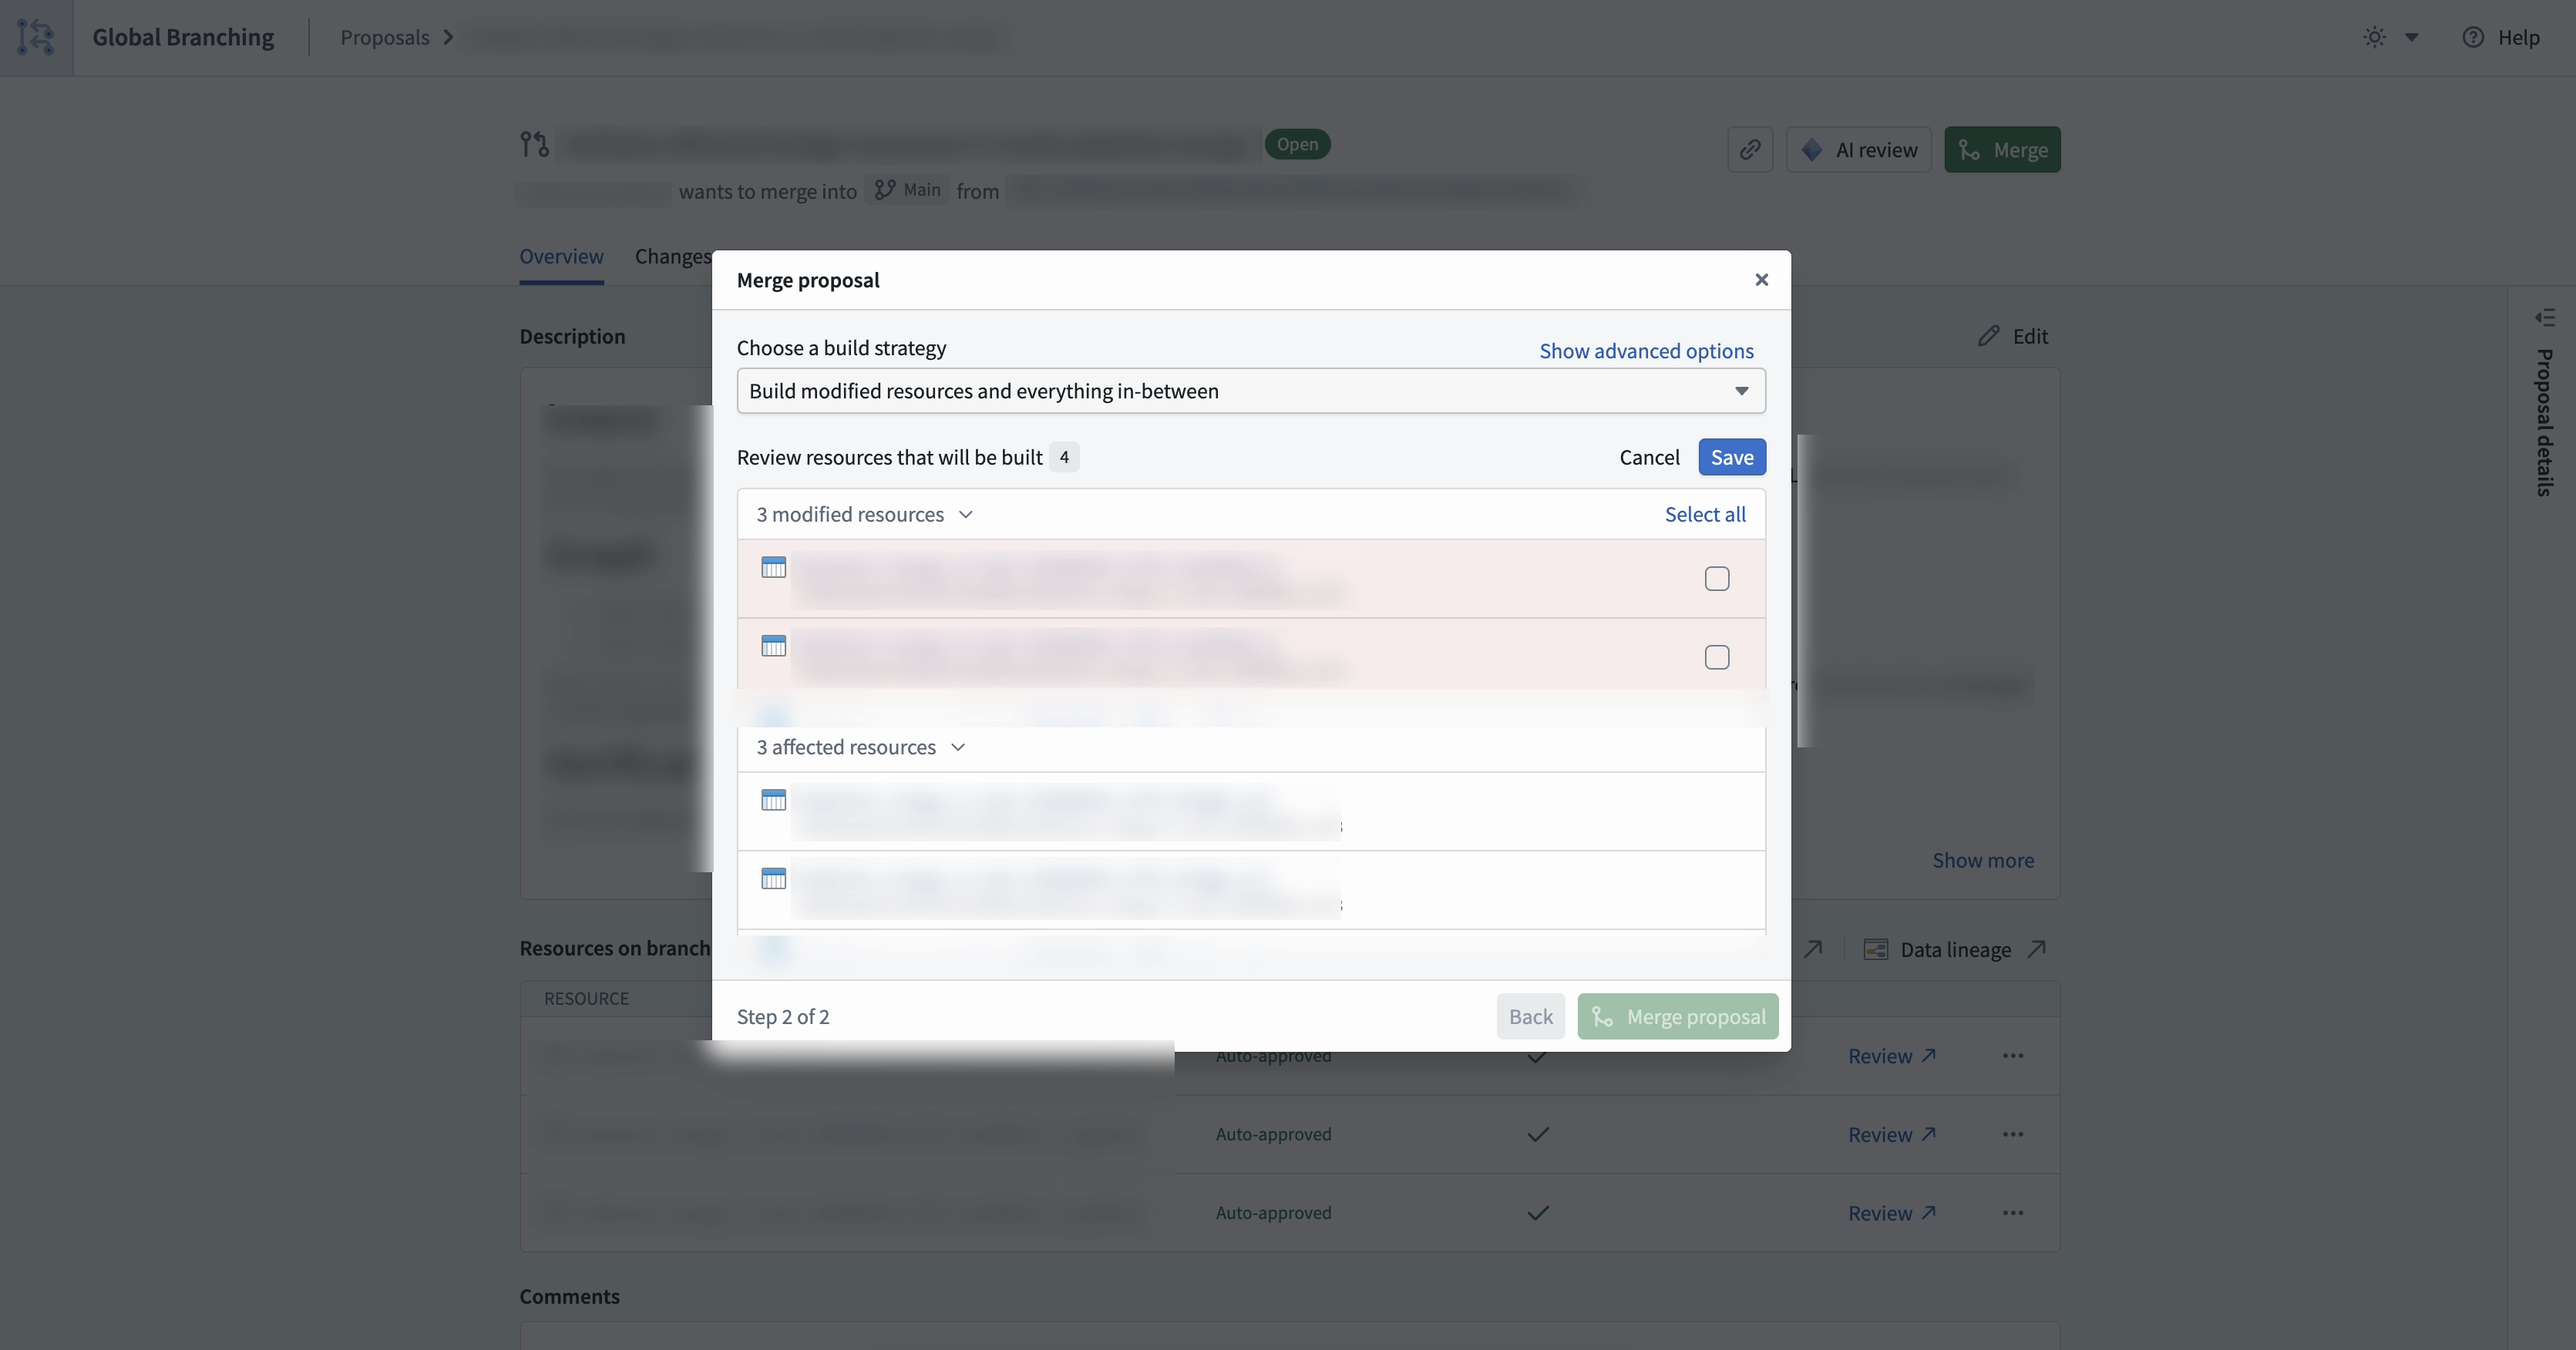Click first modified resource table icon
Screen dimensions: 2576x1350
pyautogui.click(x=774, y=567)
